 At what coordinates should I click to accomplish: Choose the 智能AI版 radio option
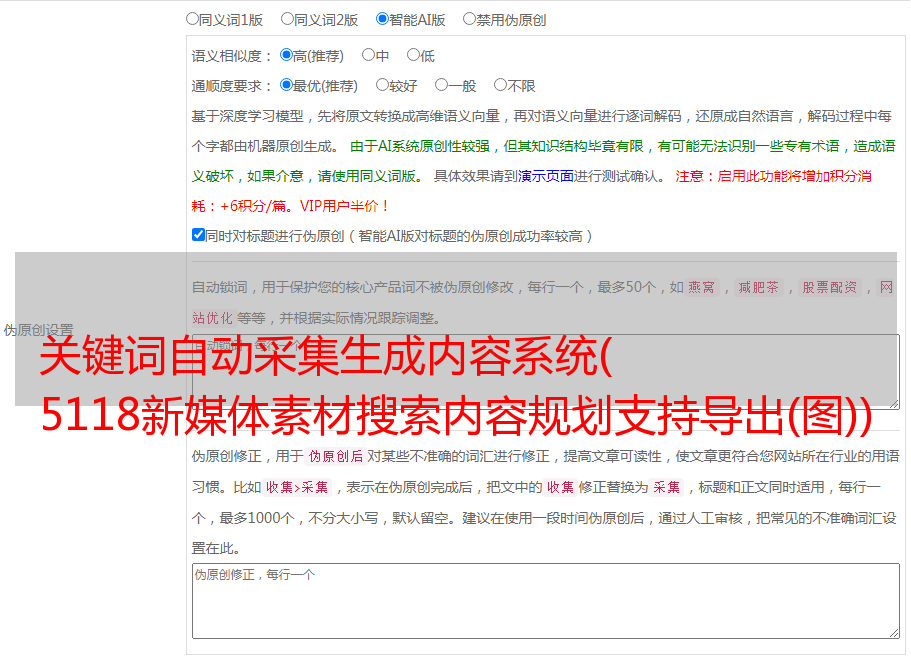tap(382, 19)
